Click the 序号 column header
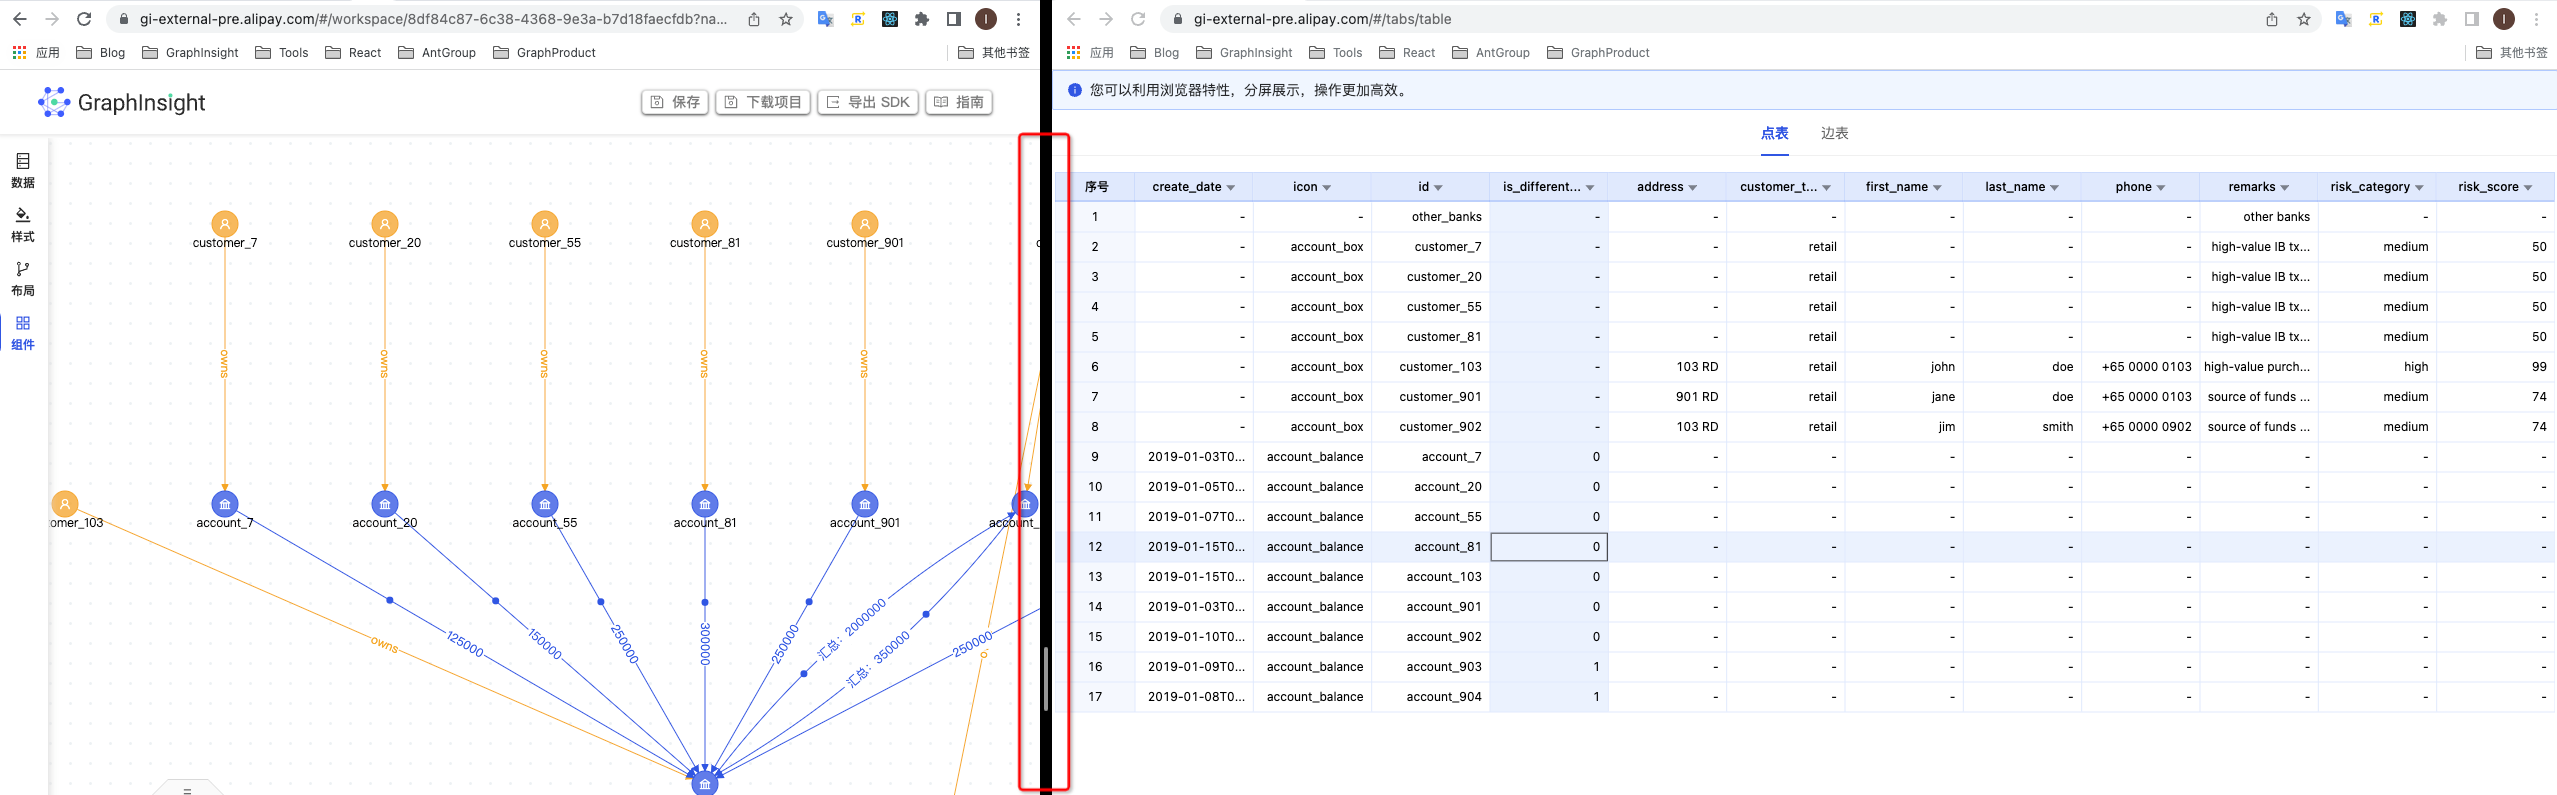This screenshot has height=795, width=2557. 1096,187
